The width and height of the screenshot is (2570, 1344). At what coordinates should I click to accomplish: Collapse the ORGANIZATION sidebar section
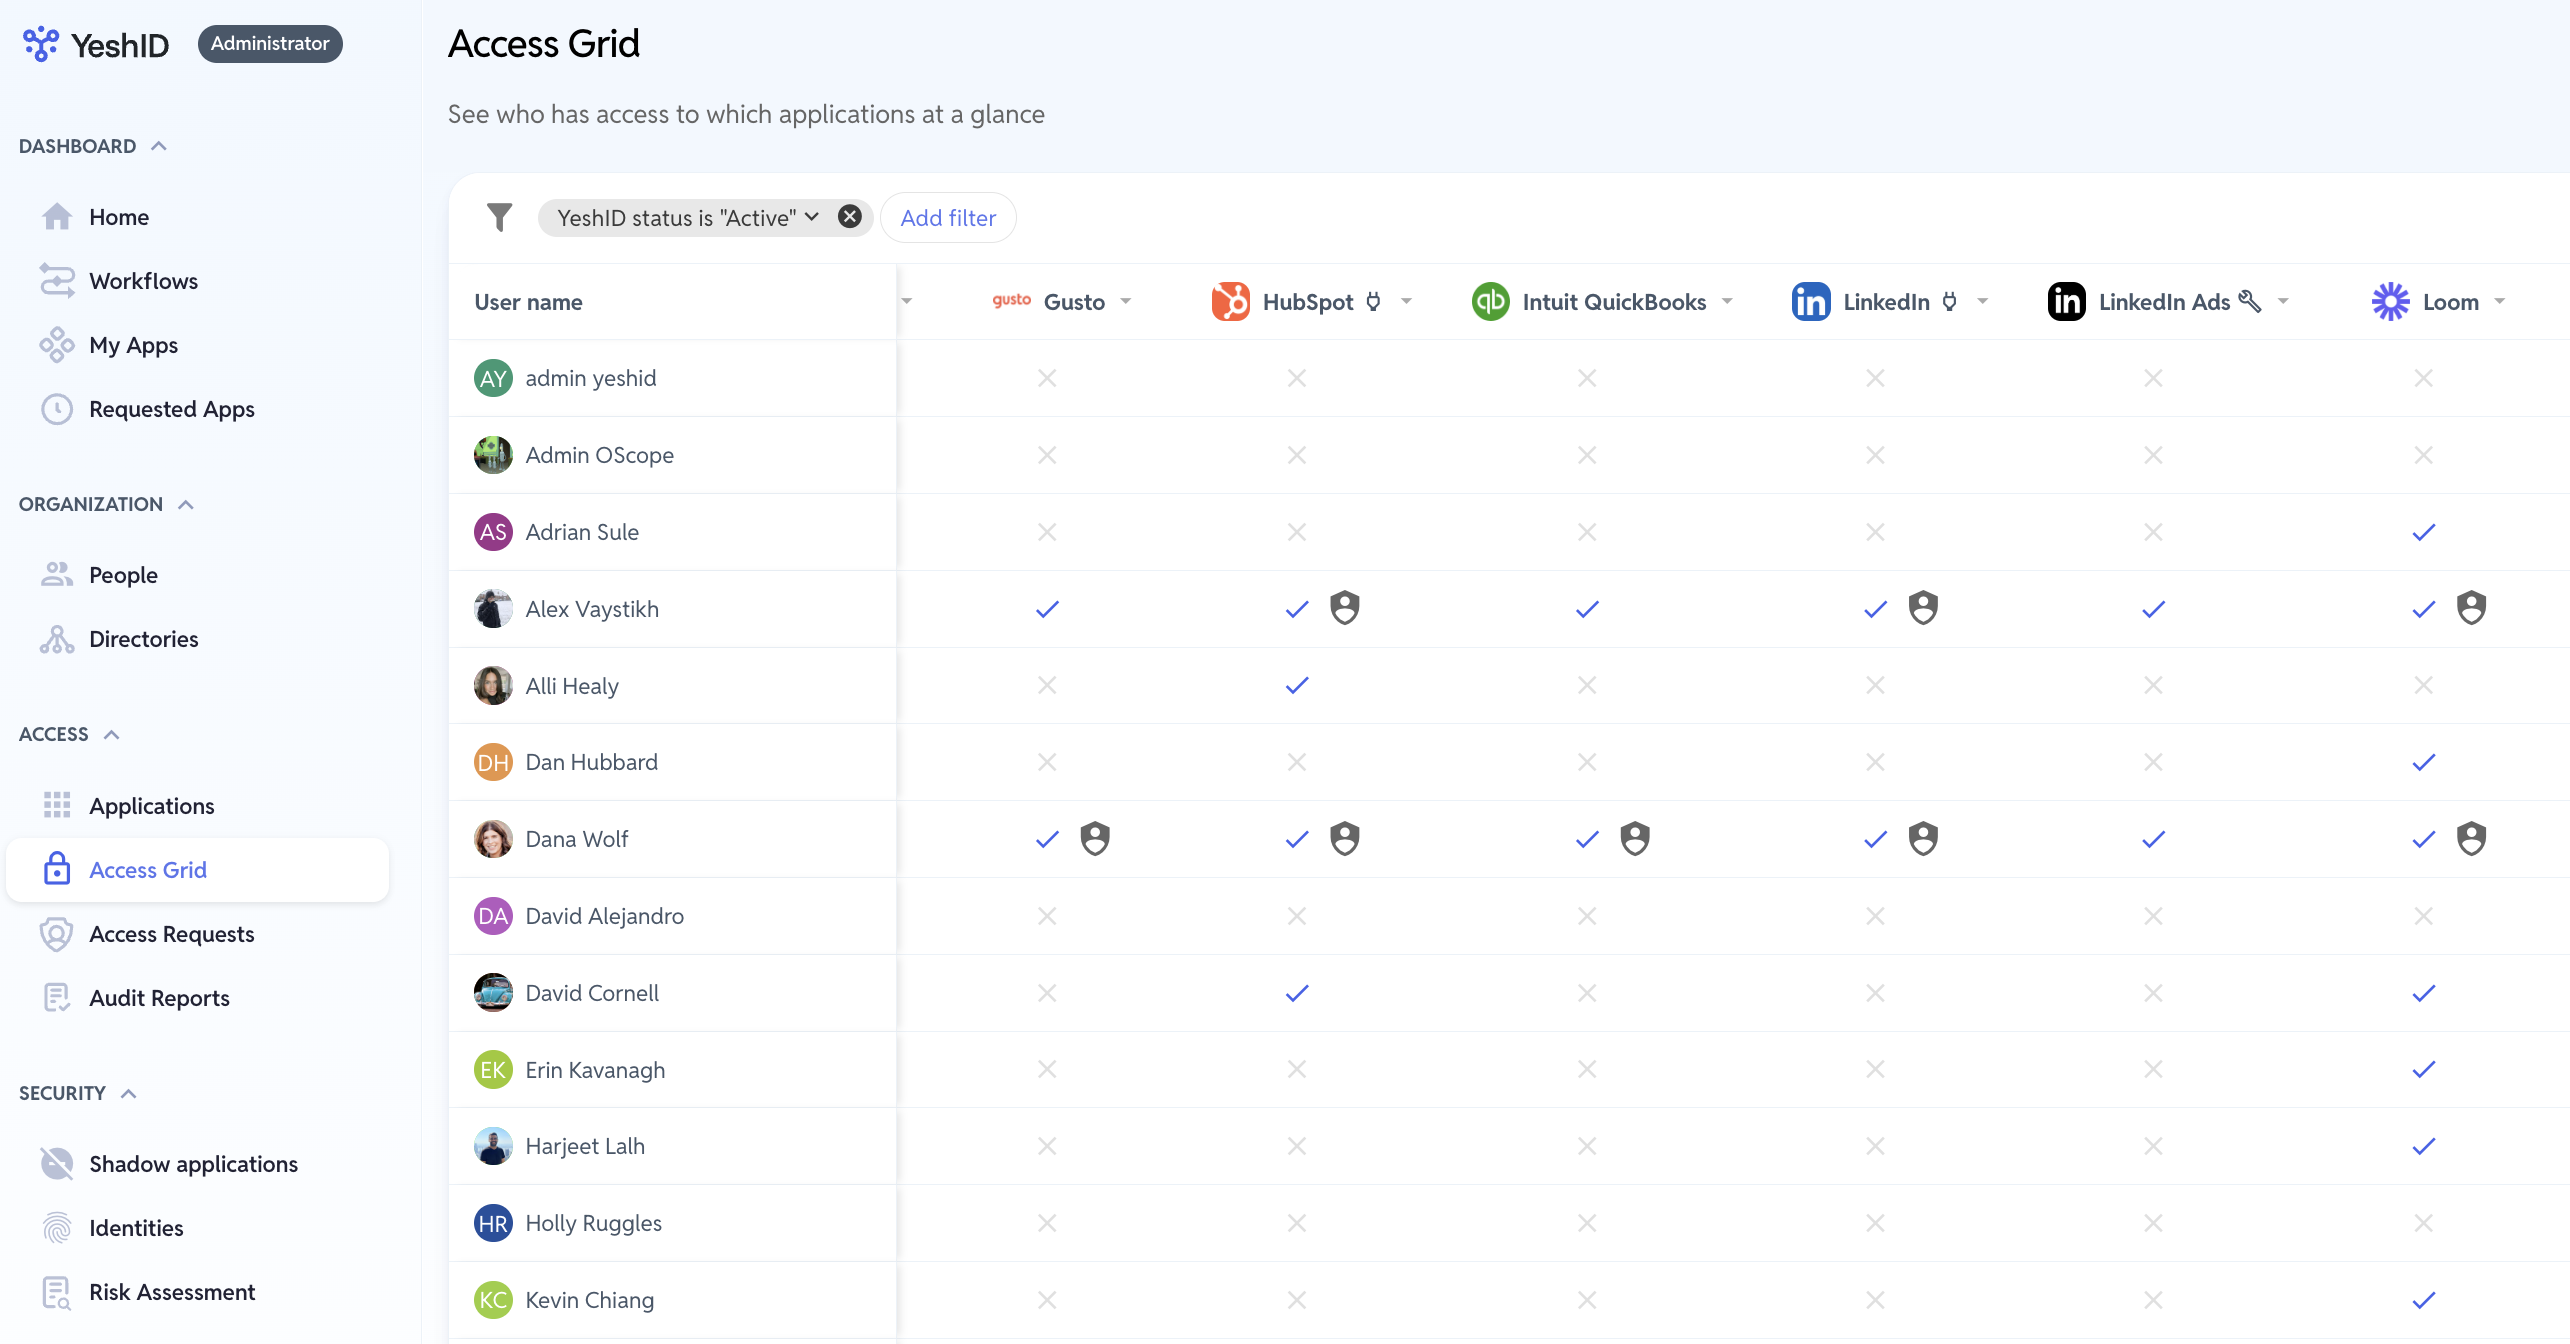point(186,504)
